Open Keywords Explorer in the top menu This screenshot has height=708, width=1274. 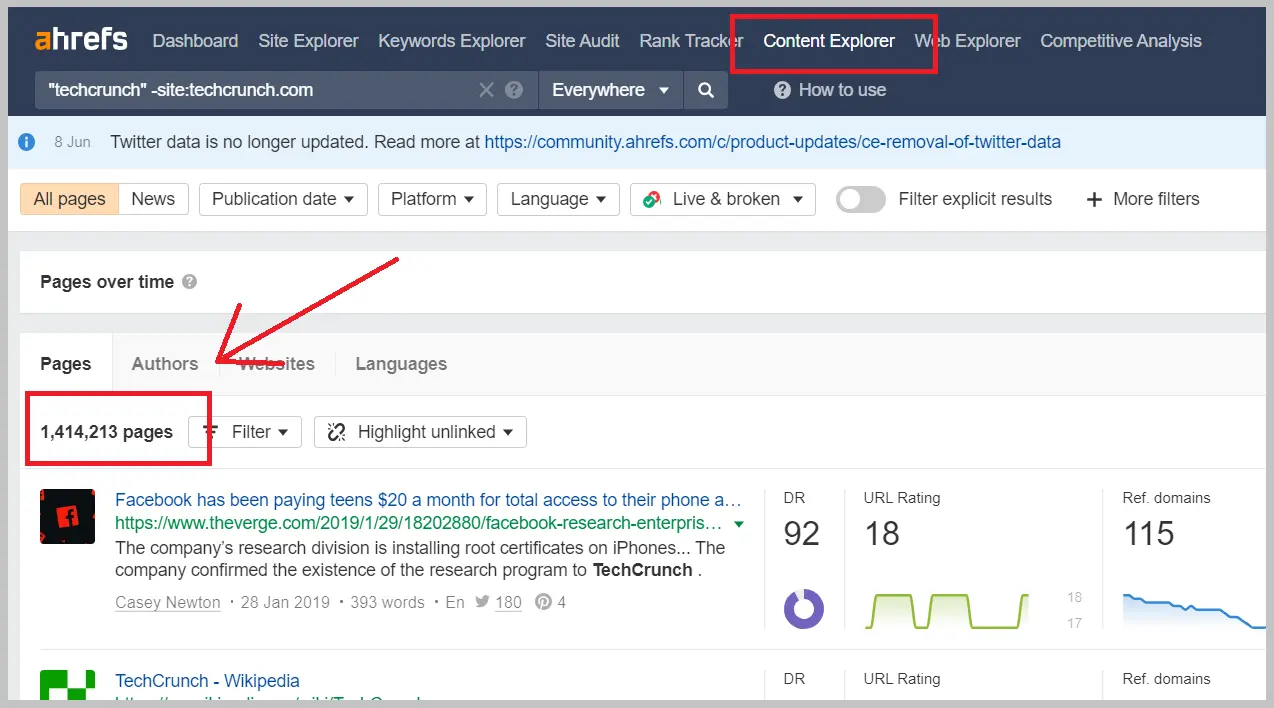pyautogui.click(x=451, y=41)
